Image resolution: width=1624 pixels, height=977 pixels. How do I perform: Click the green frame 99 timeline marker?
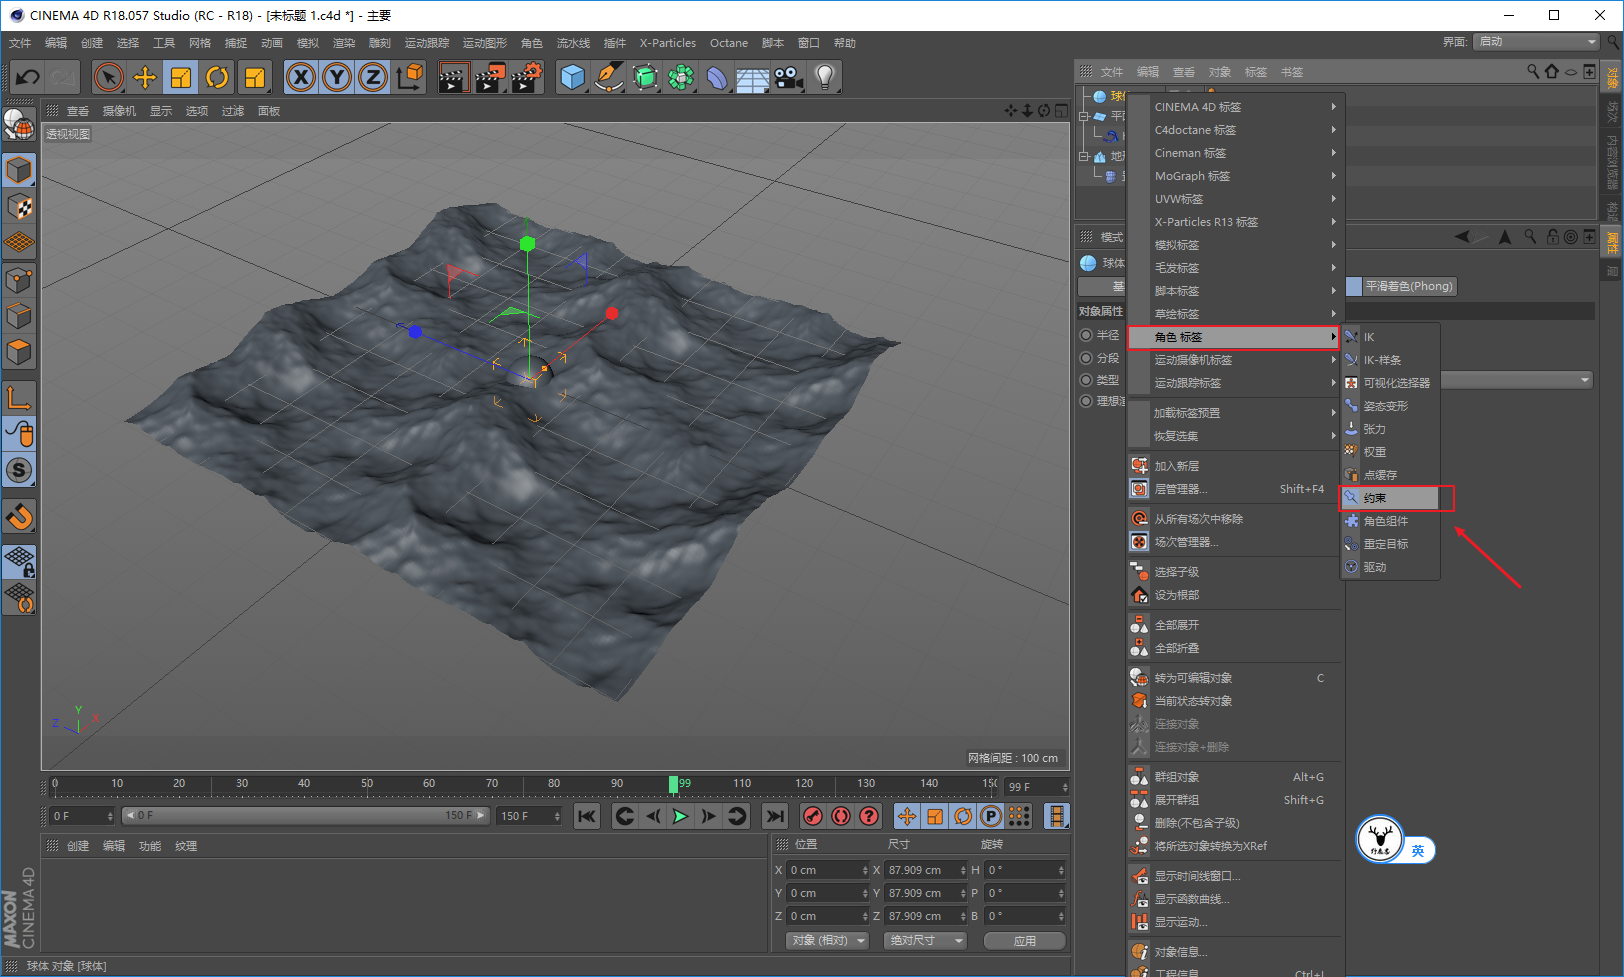[x=674, y=784]
